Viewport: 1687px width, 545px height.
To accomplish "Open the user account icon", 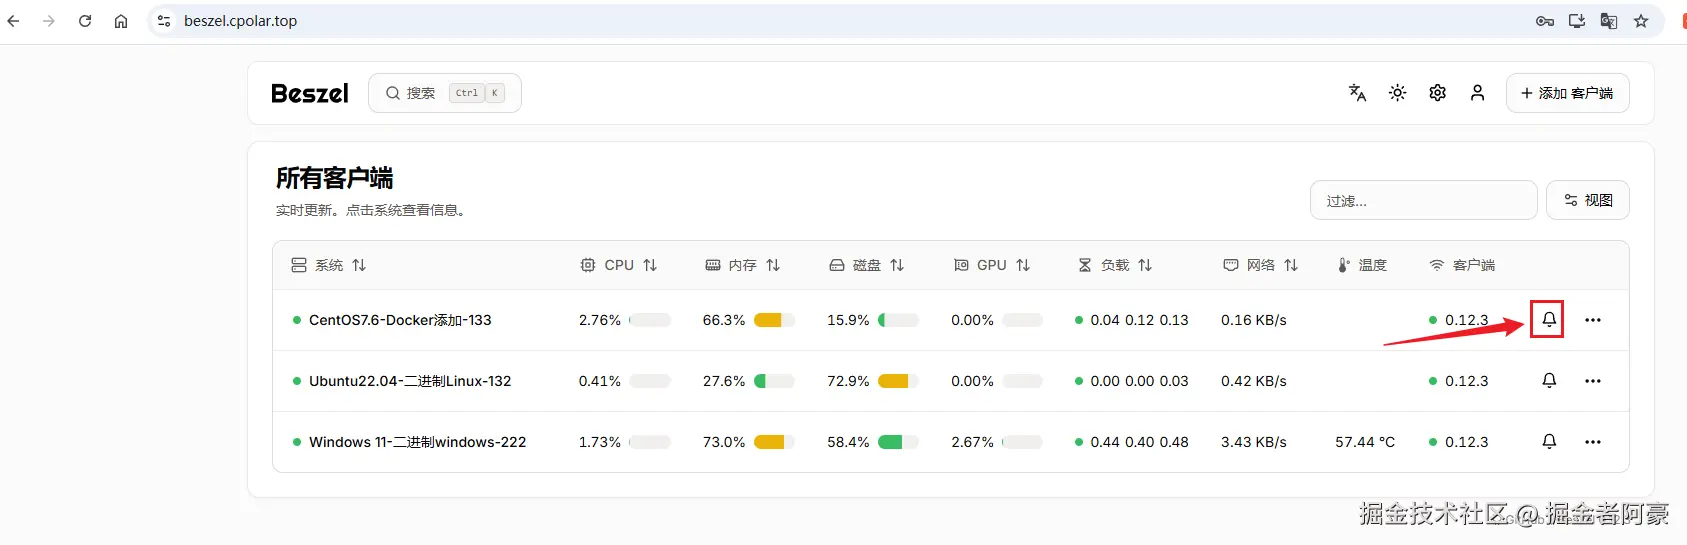I will tap(1477, 93).
